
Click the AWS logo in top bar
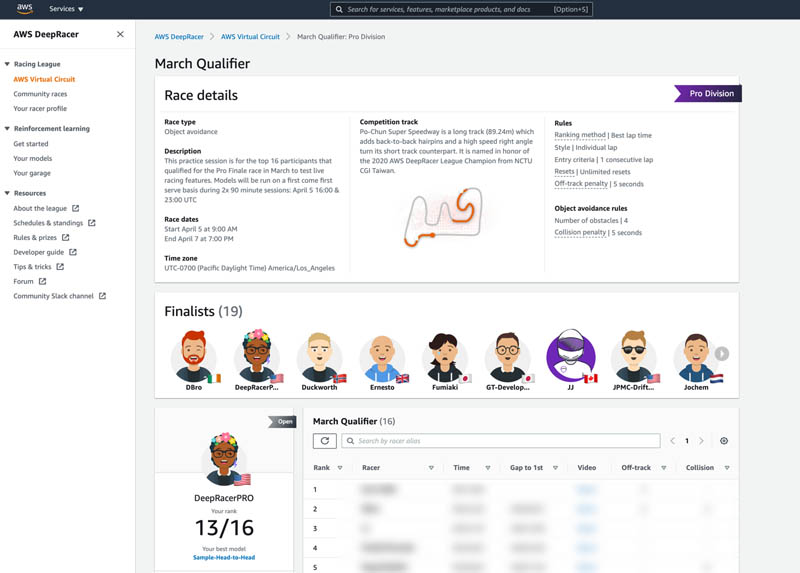tap(24, 8)
